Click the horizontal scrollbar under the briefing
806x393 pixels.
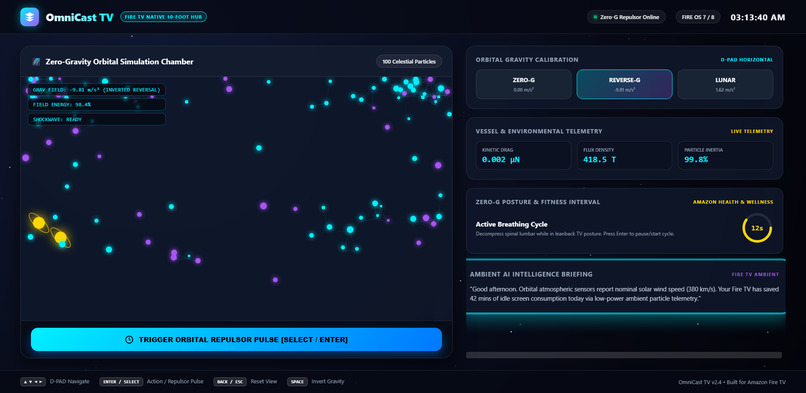(624, 355)
